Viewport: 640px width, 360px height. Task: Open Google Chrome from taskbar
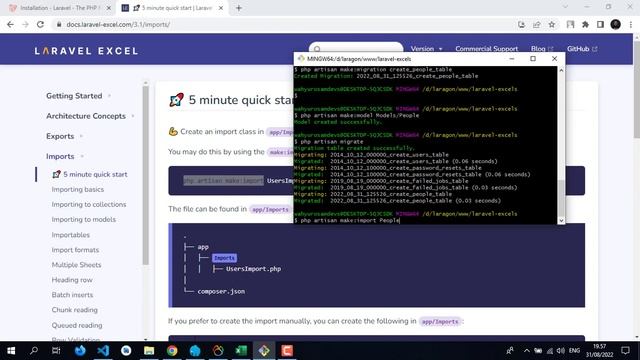click(x=172, y=351)
